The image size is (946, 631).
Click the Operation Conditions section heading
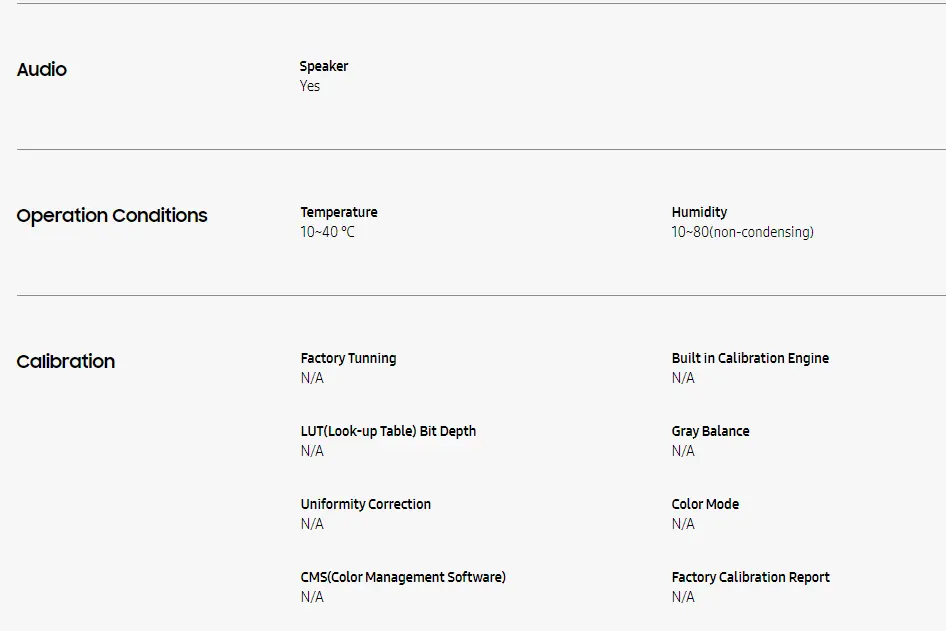[112, 216]
